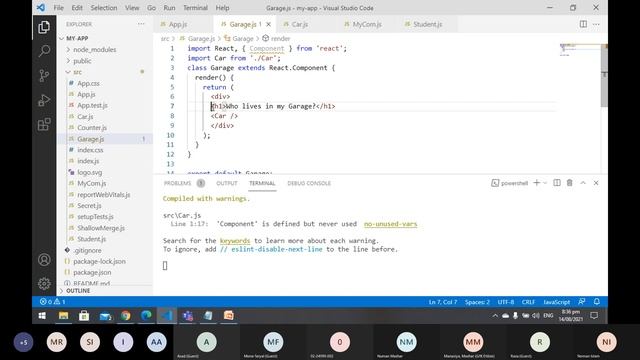Click the feedback icon in status bar
Screen dimensions: 640x360
[x=582, y=302]
